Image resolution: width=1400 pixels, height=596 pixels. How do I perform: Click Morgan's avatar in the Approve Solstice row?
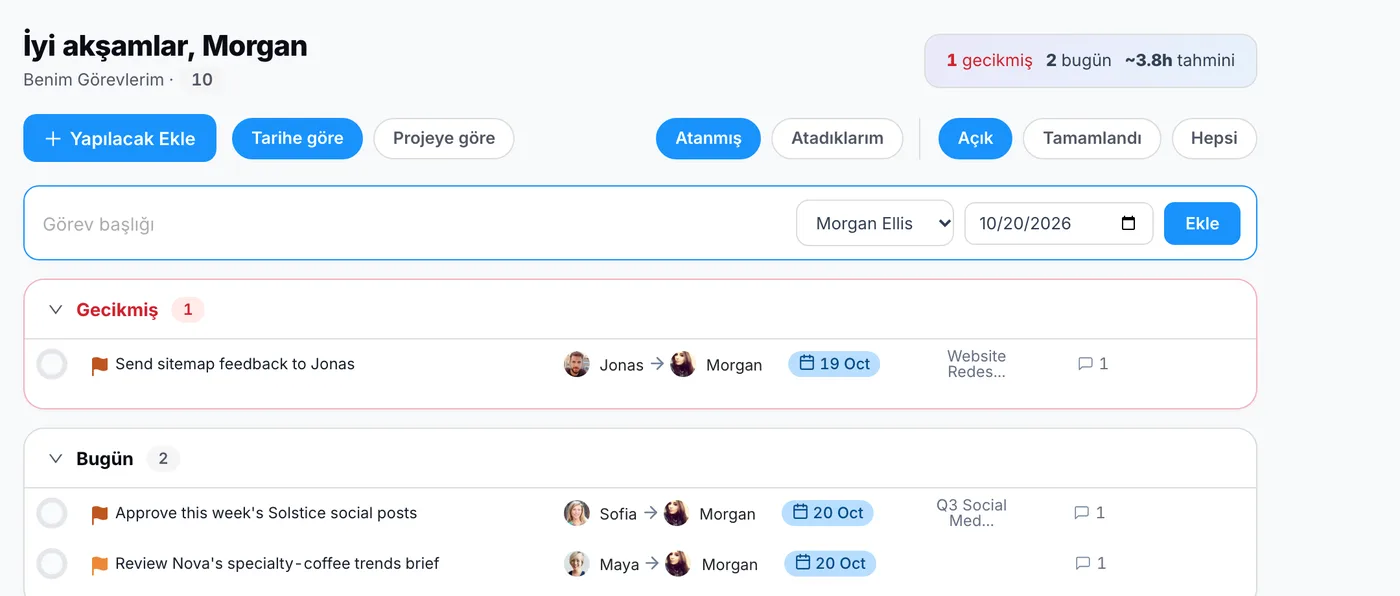coord(677,513)
